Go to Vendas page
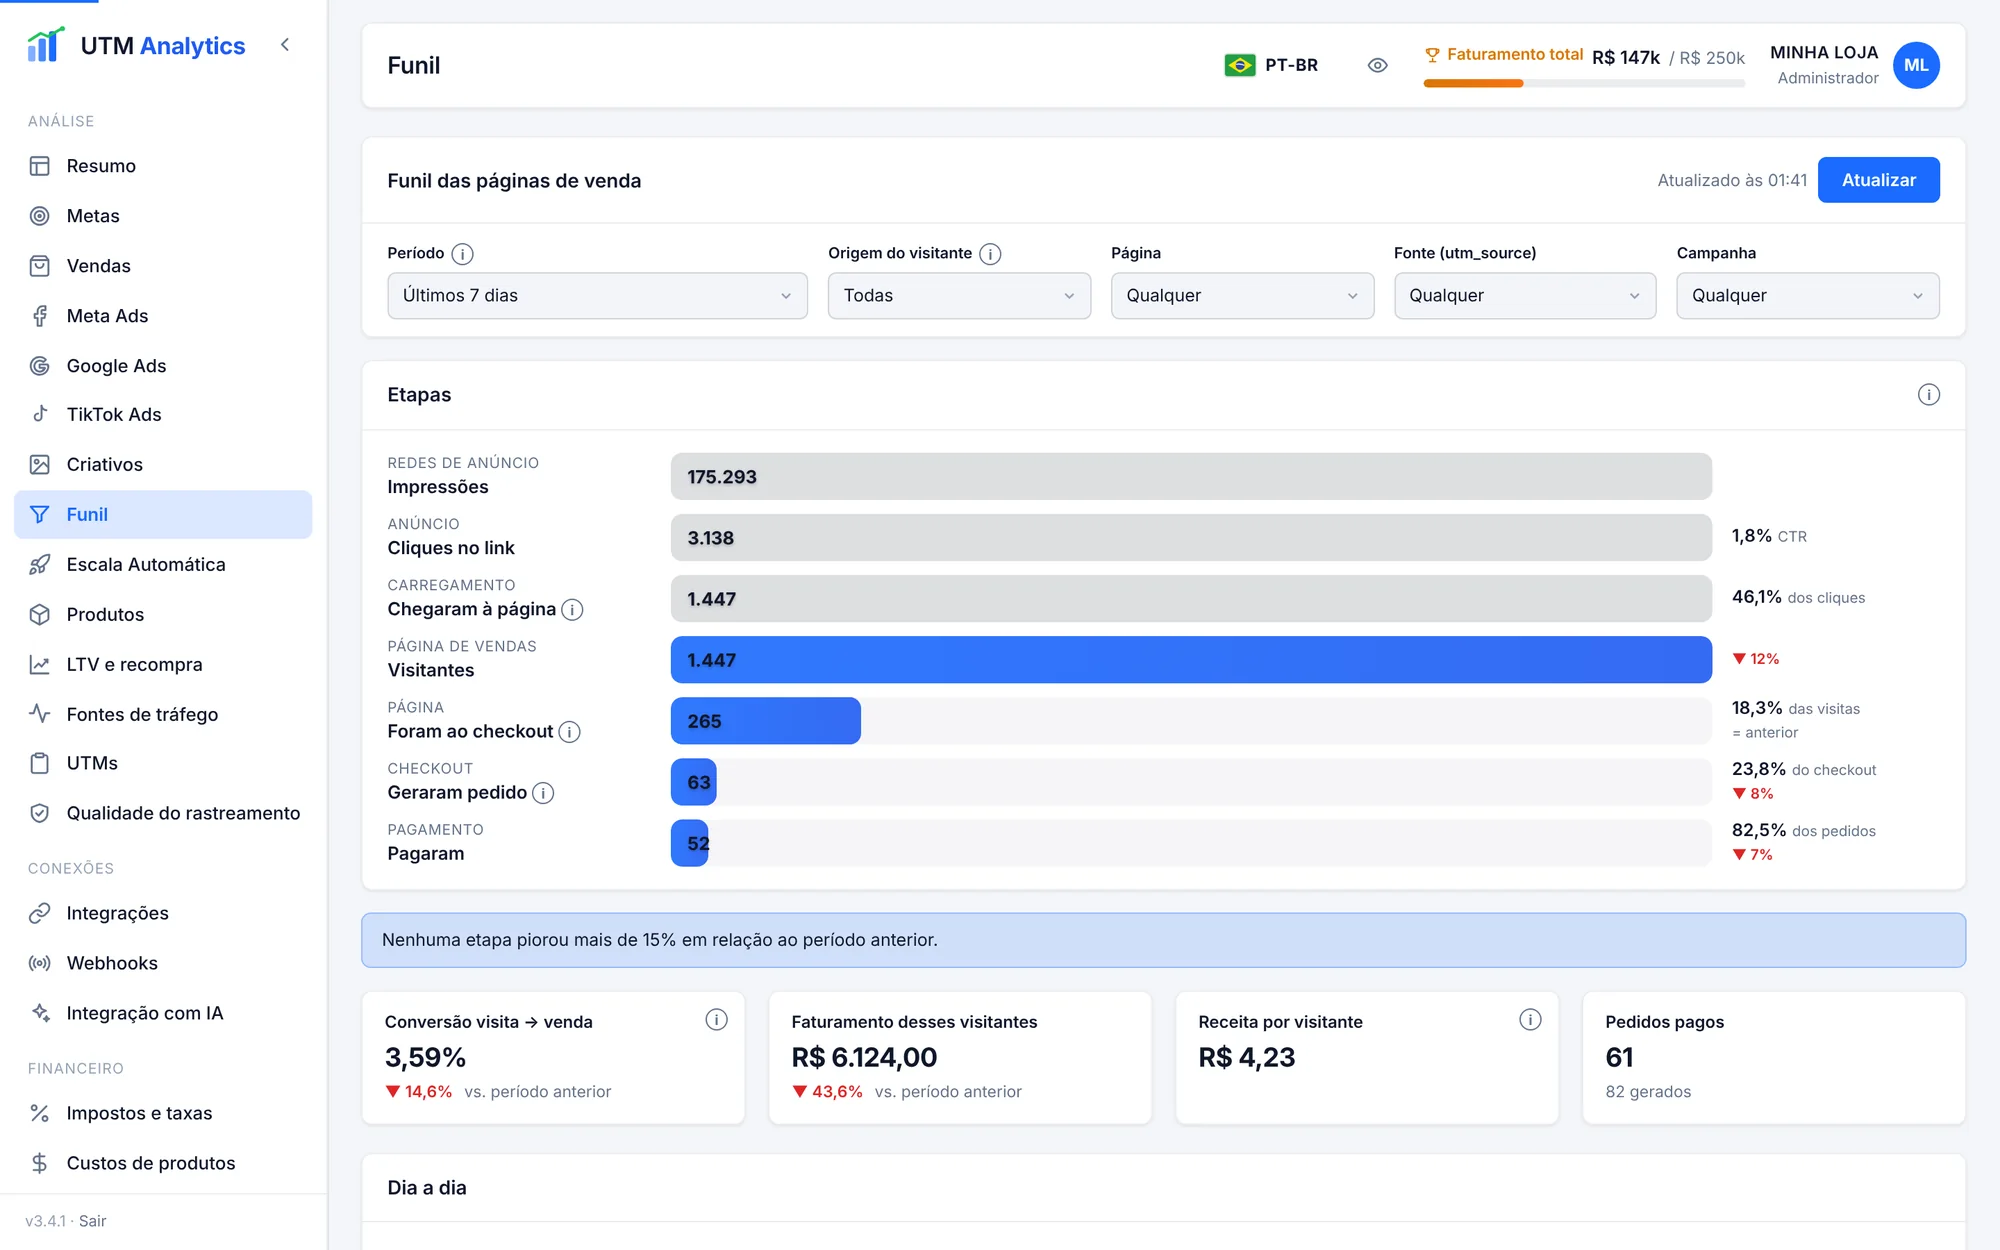2000x1250 pixels. point(163,266)
